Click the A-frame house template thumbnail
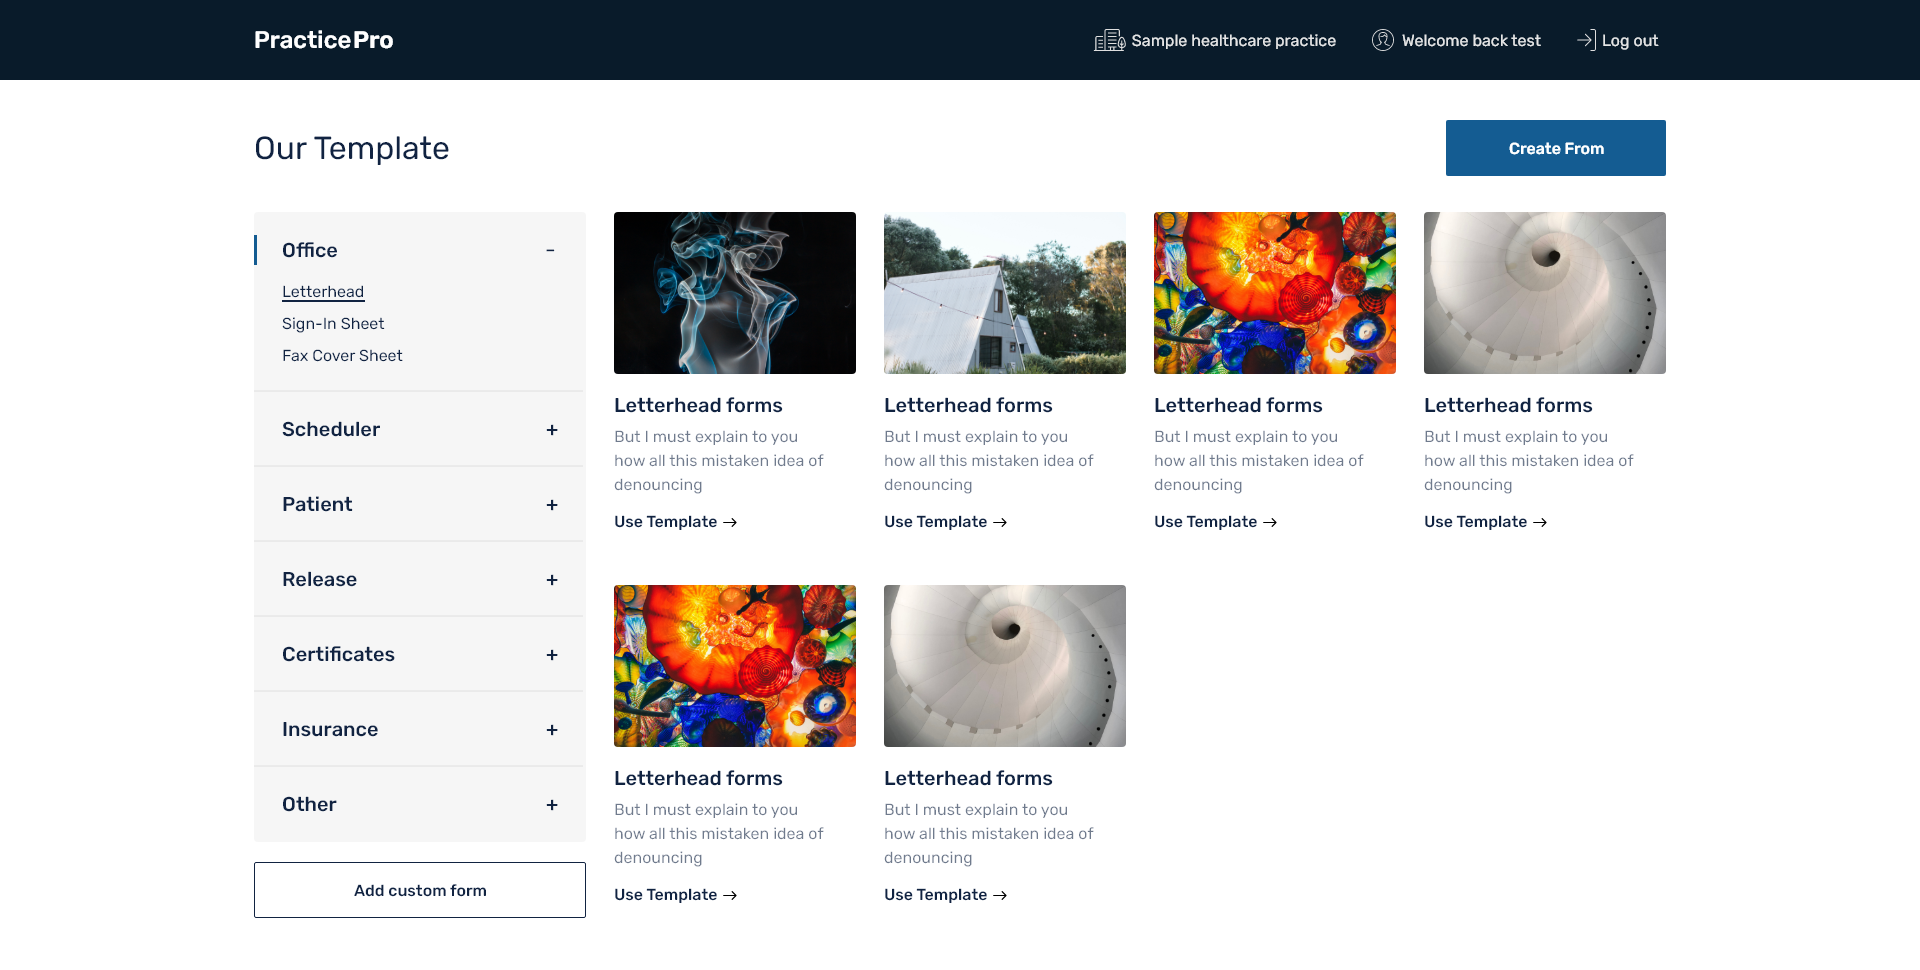Screen dimensions: 1920x970 point(1004,293)
